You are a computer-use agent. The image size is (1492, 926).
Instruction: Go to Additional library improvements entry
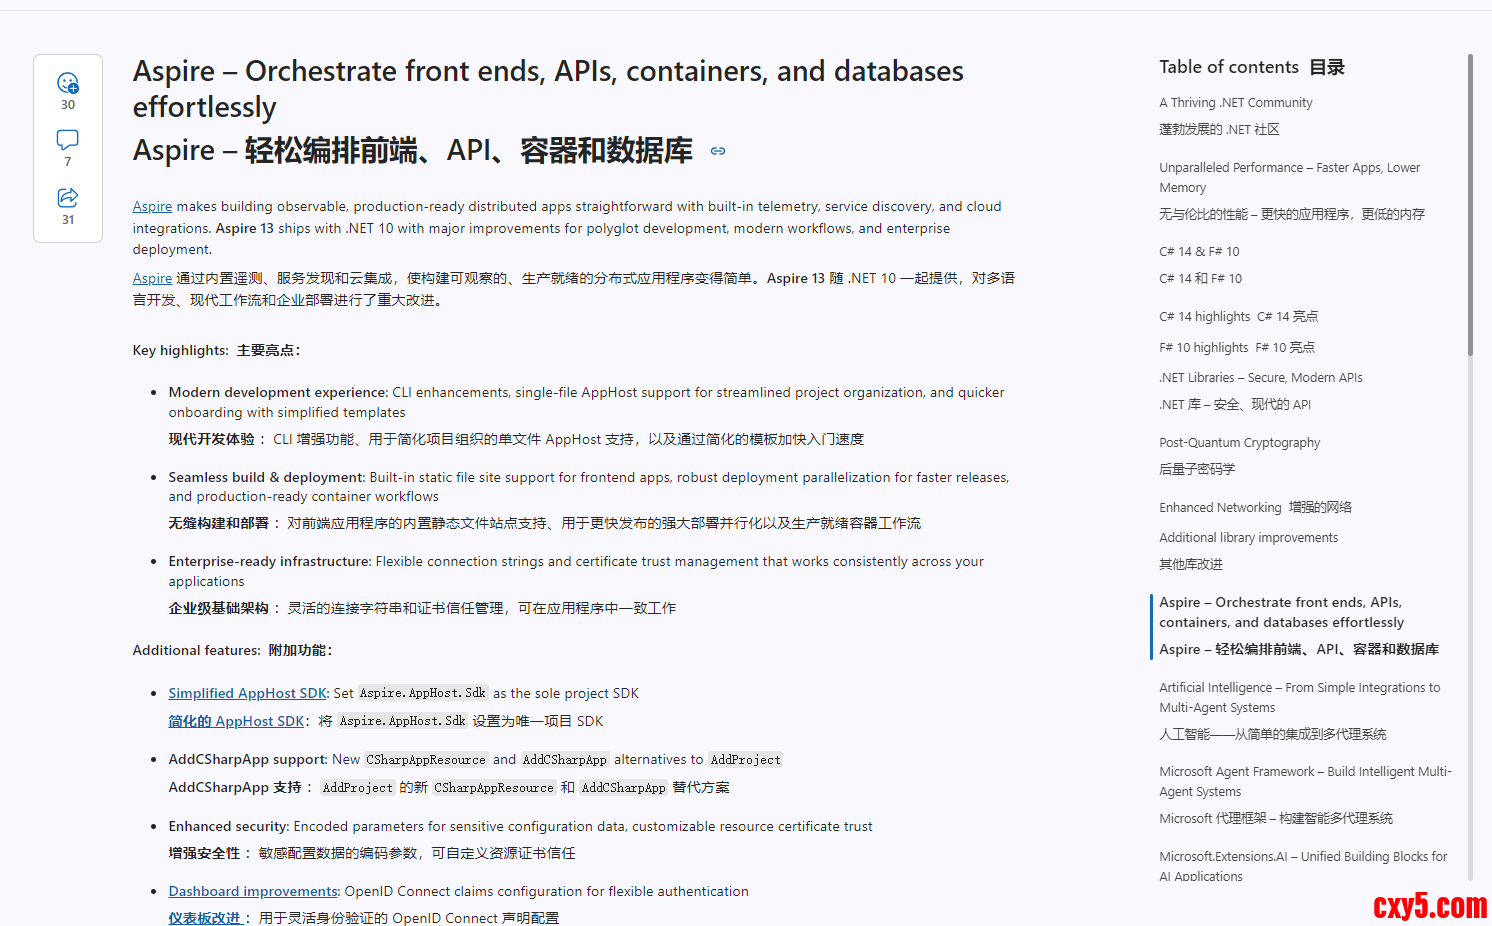[1248, 538]
